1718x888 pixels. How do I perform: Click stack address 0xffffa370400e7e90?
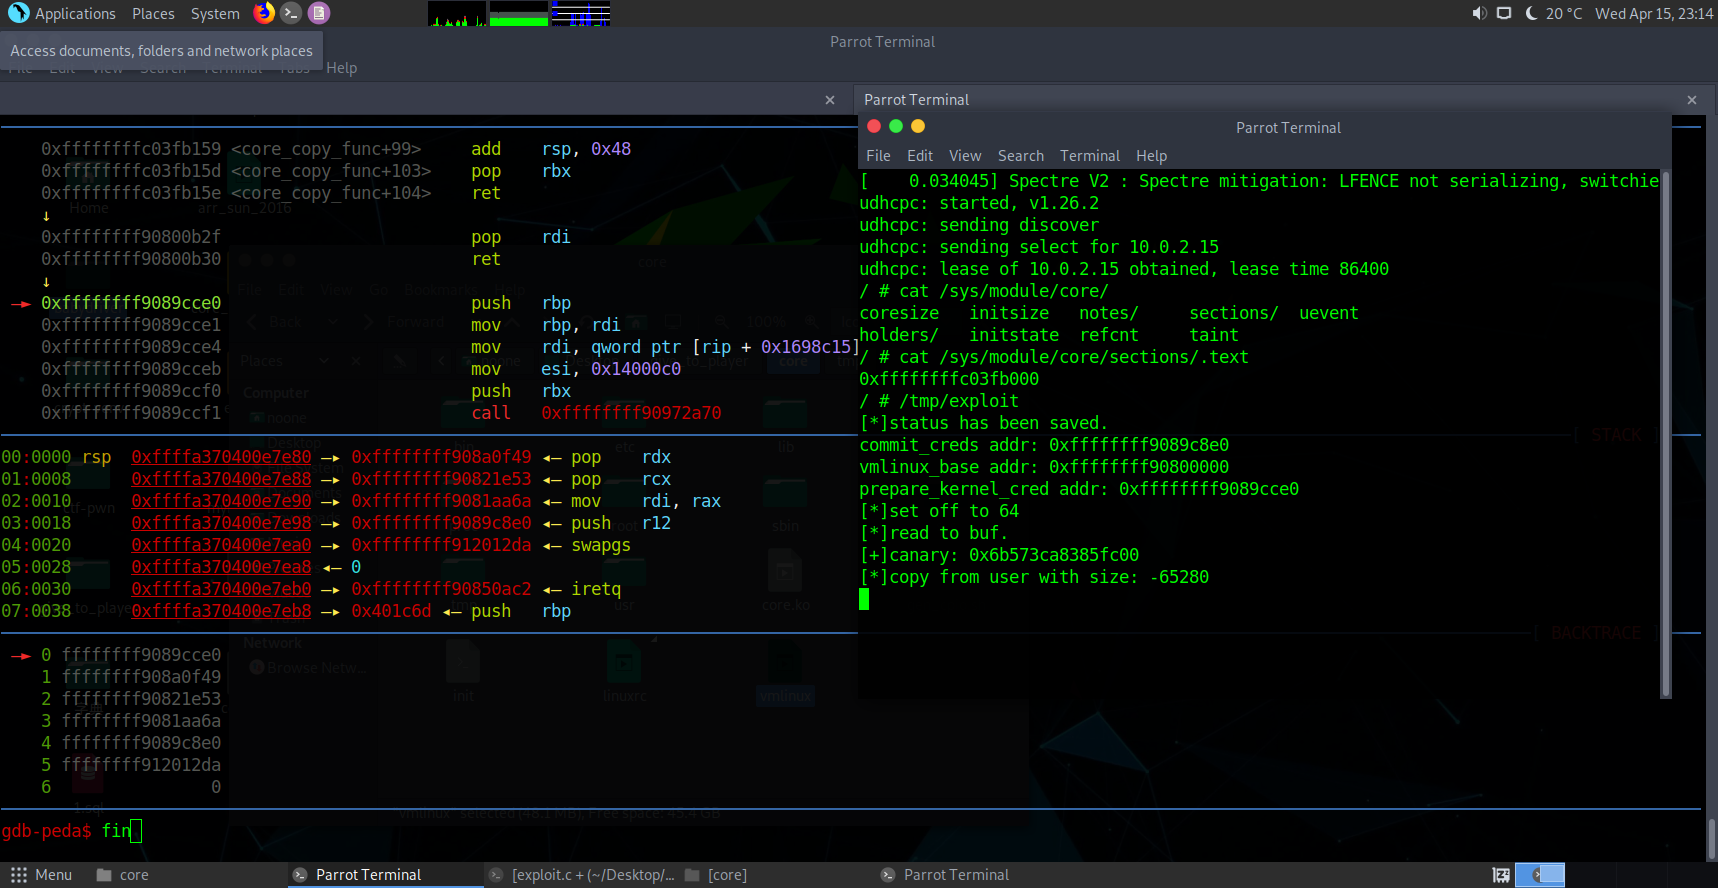[221, 501]
